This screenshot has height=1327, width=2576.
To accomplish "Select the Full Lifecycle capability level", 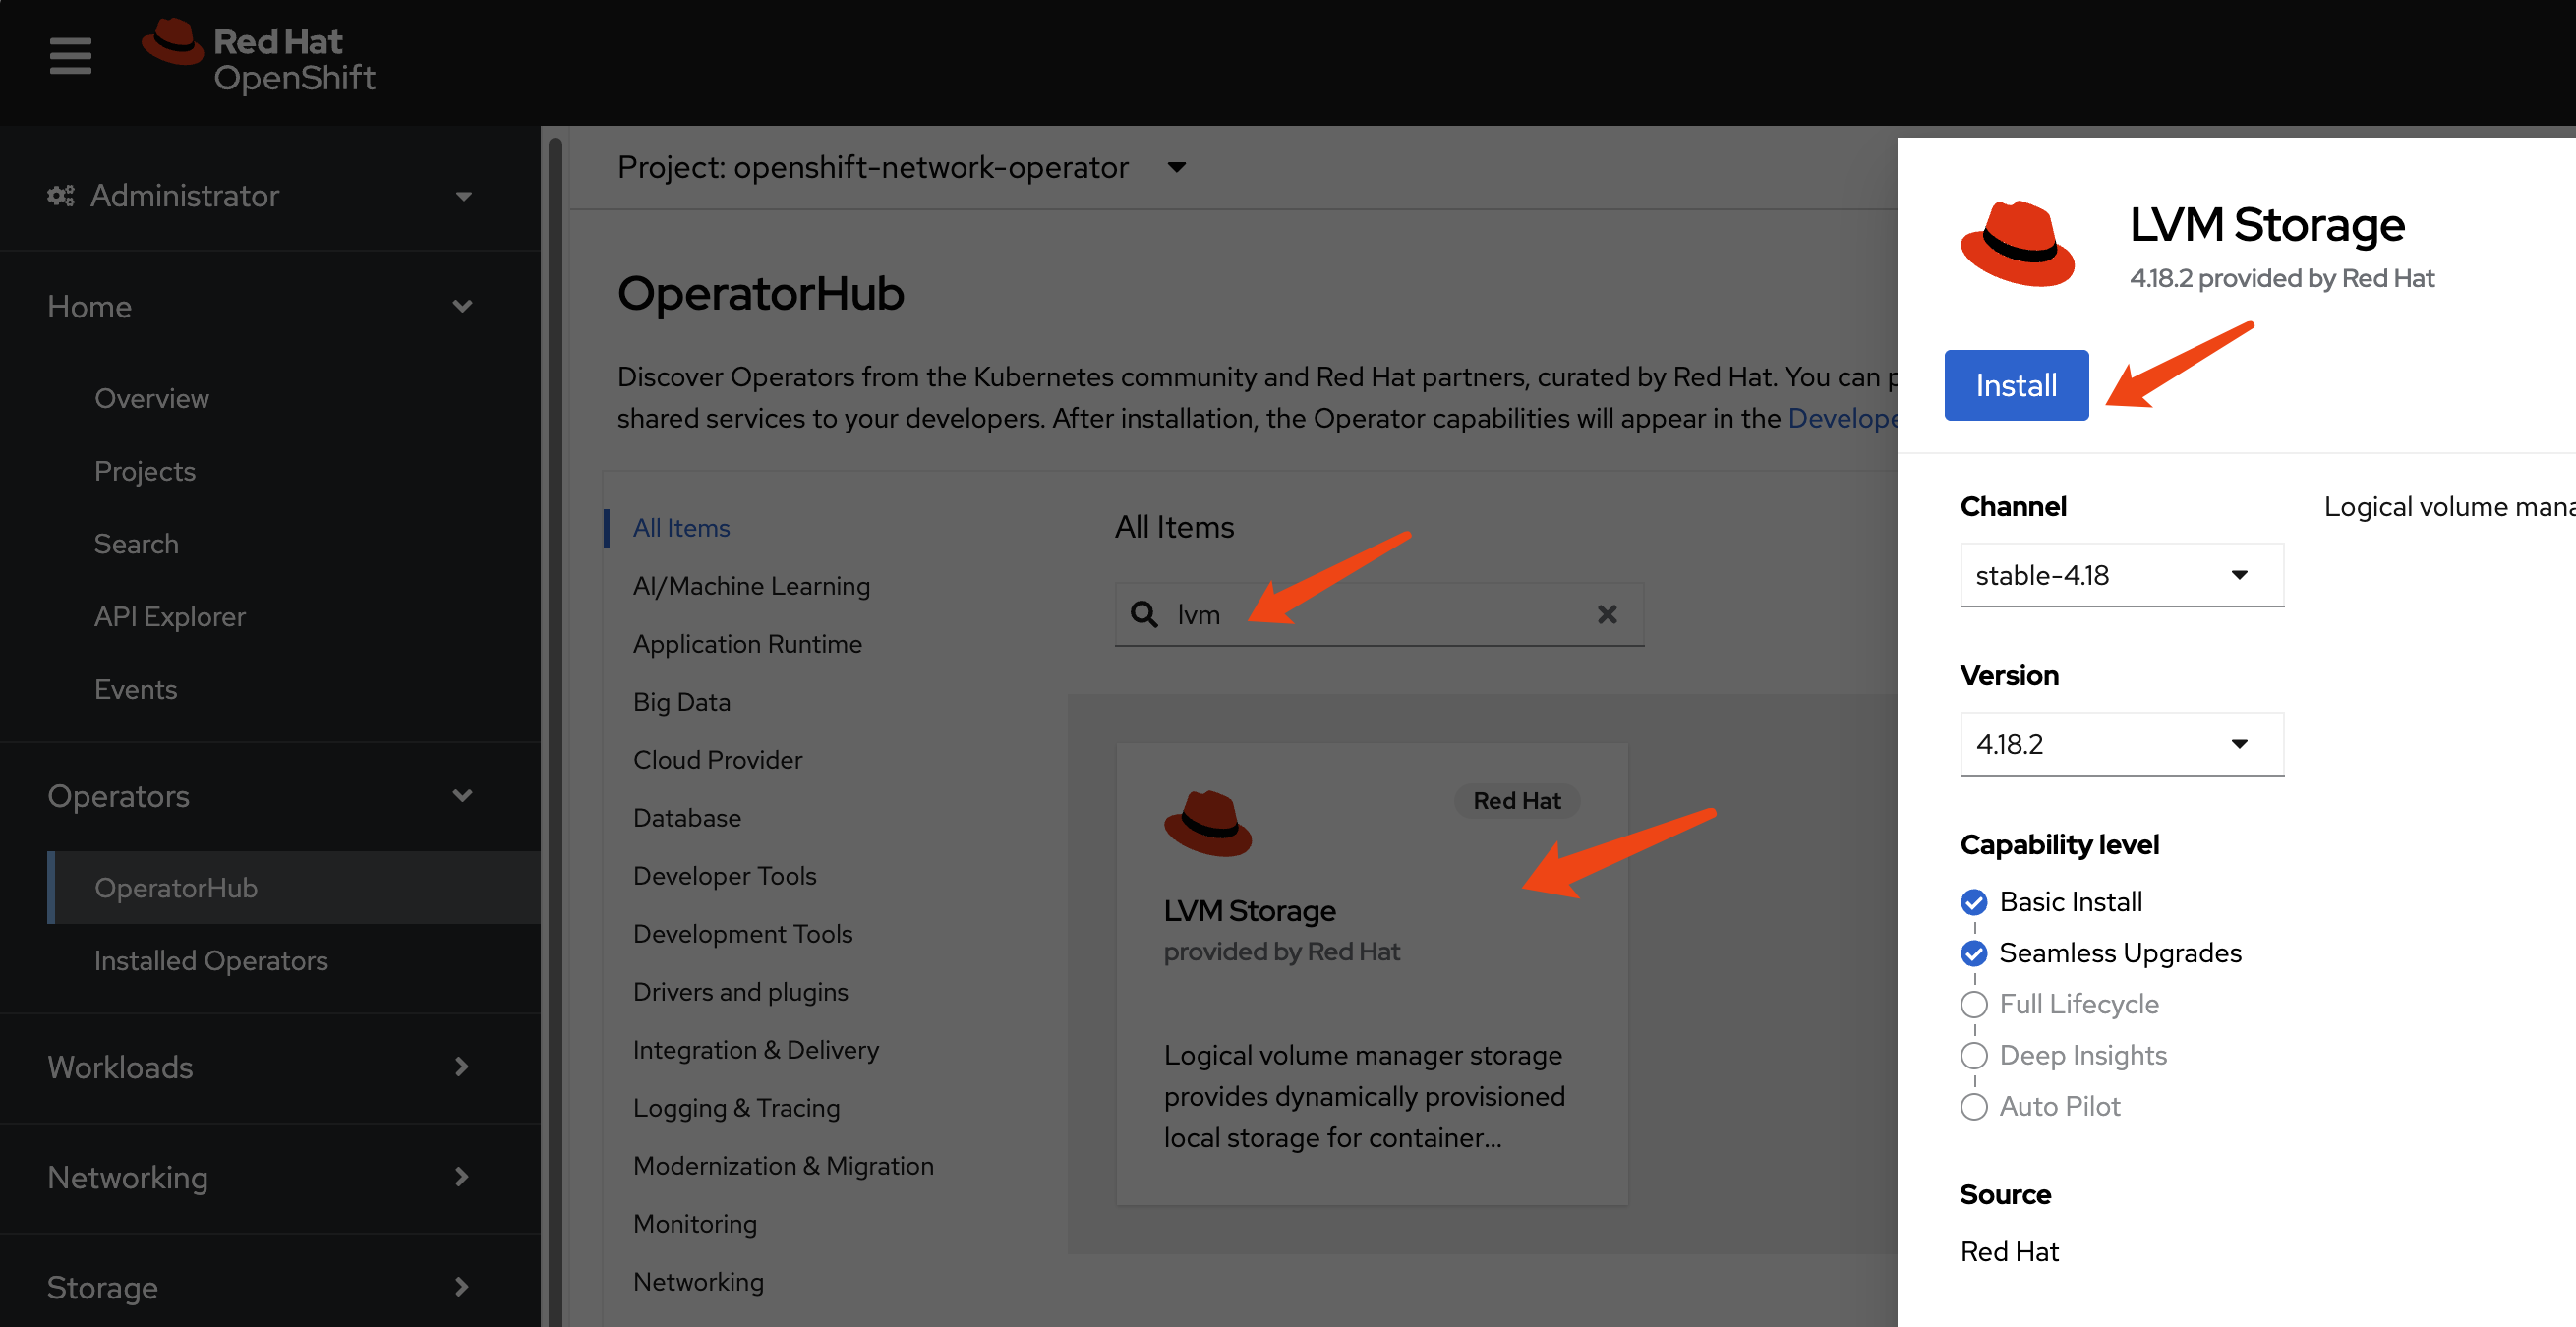I will click(x=1973, y=1004).
